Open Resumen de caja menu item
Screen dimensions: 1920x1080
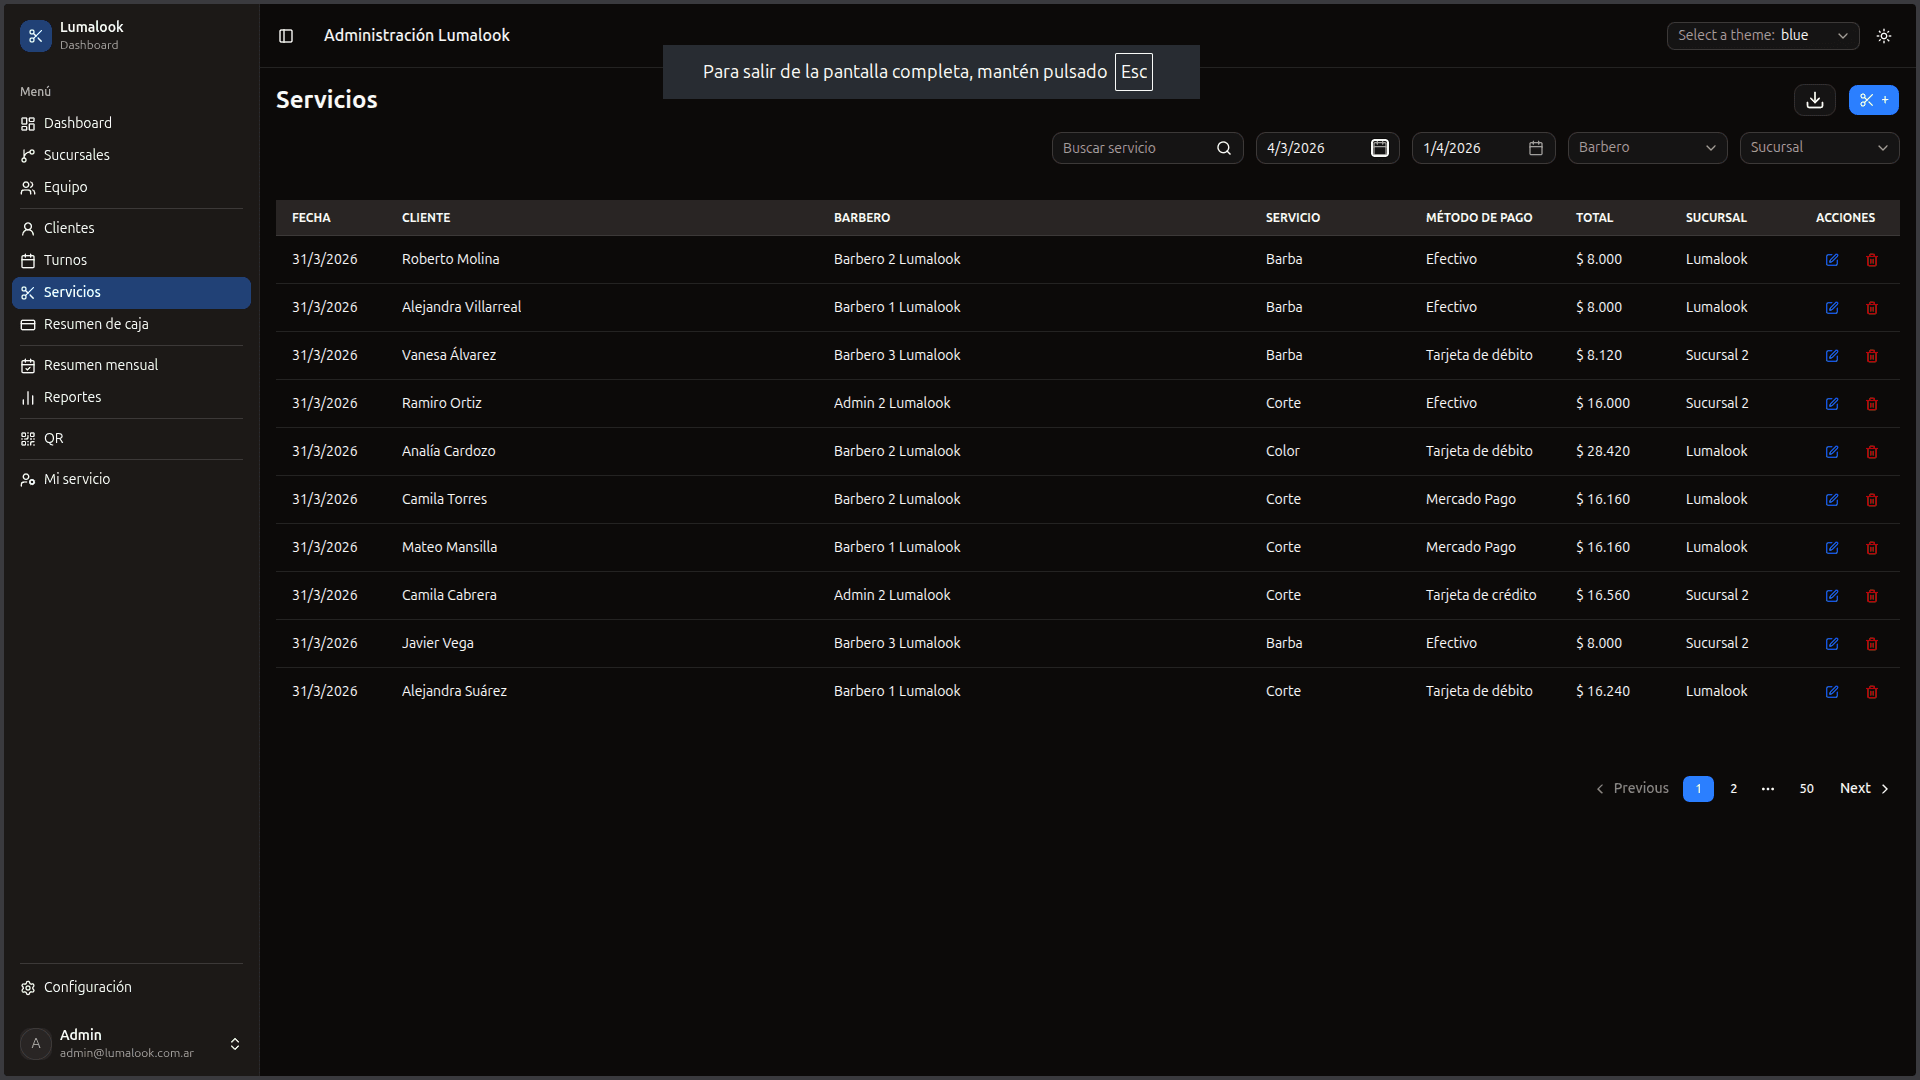131,324
